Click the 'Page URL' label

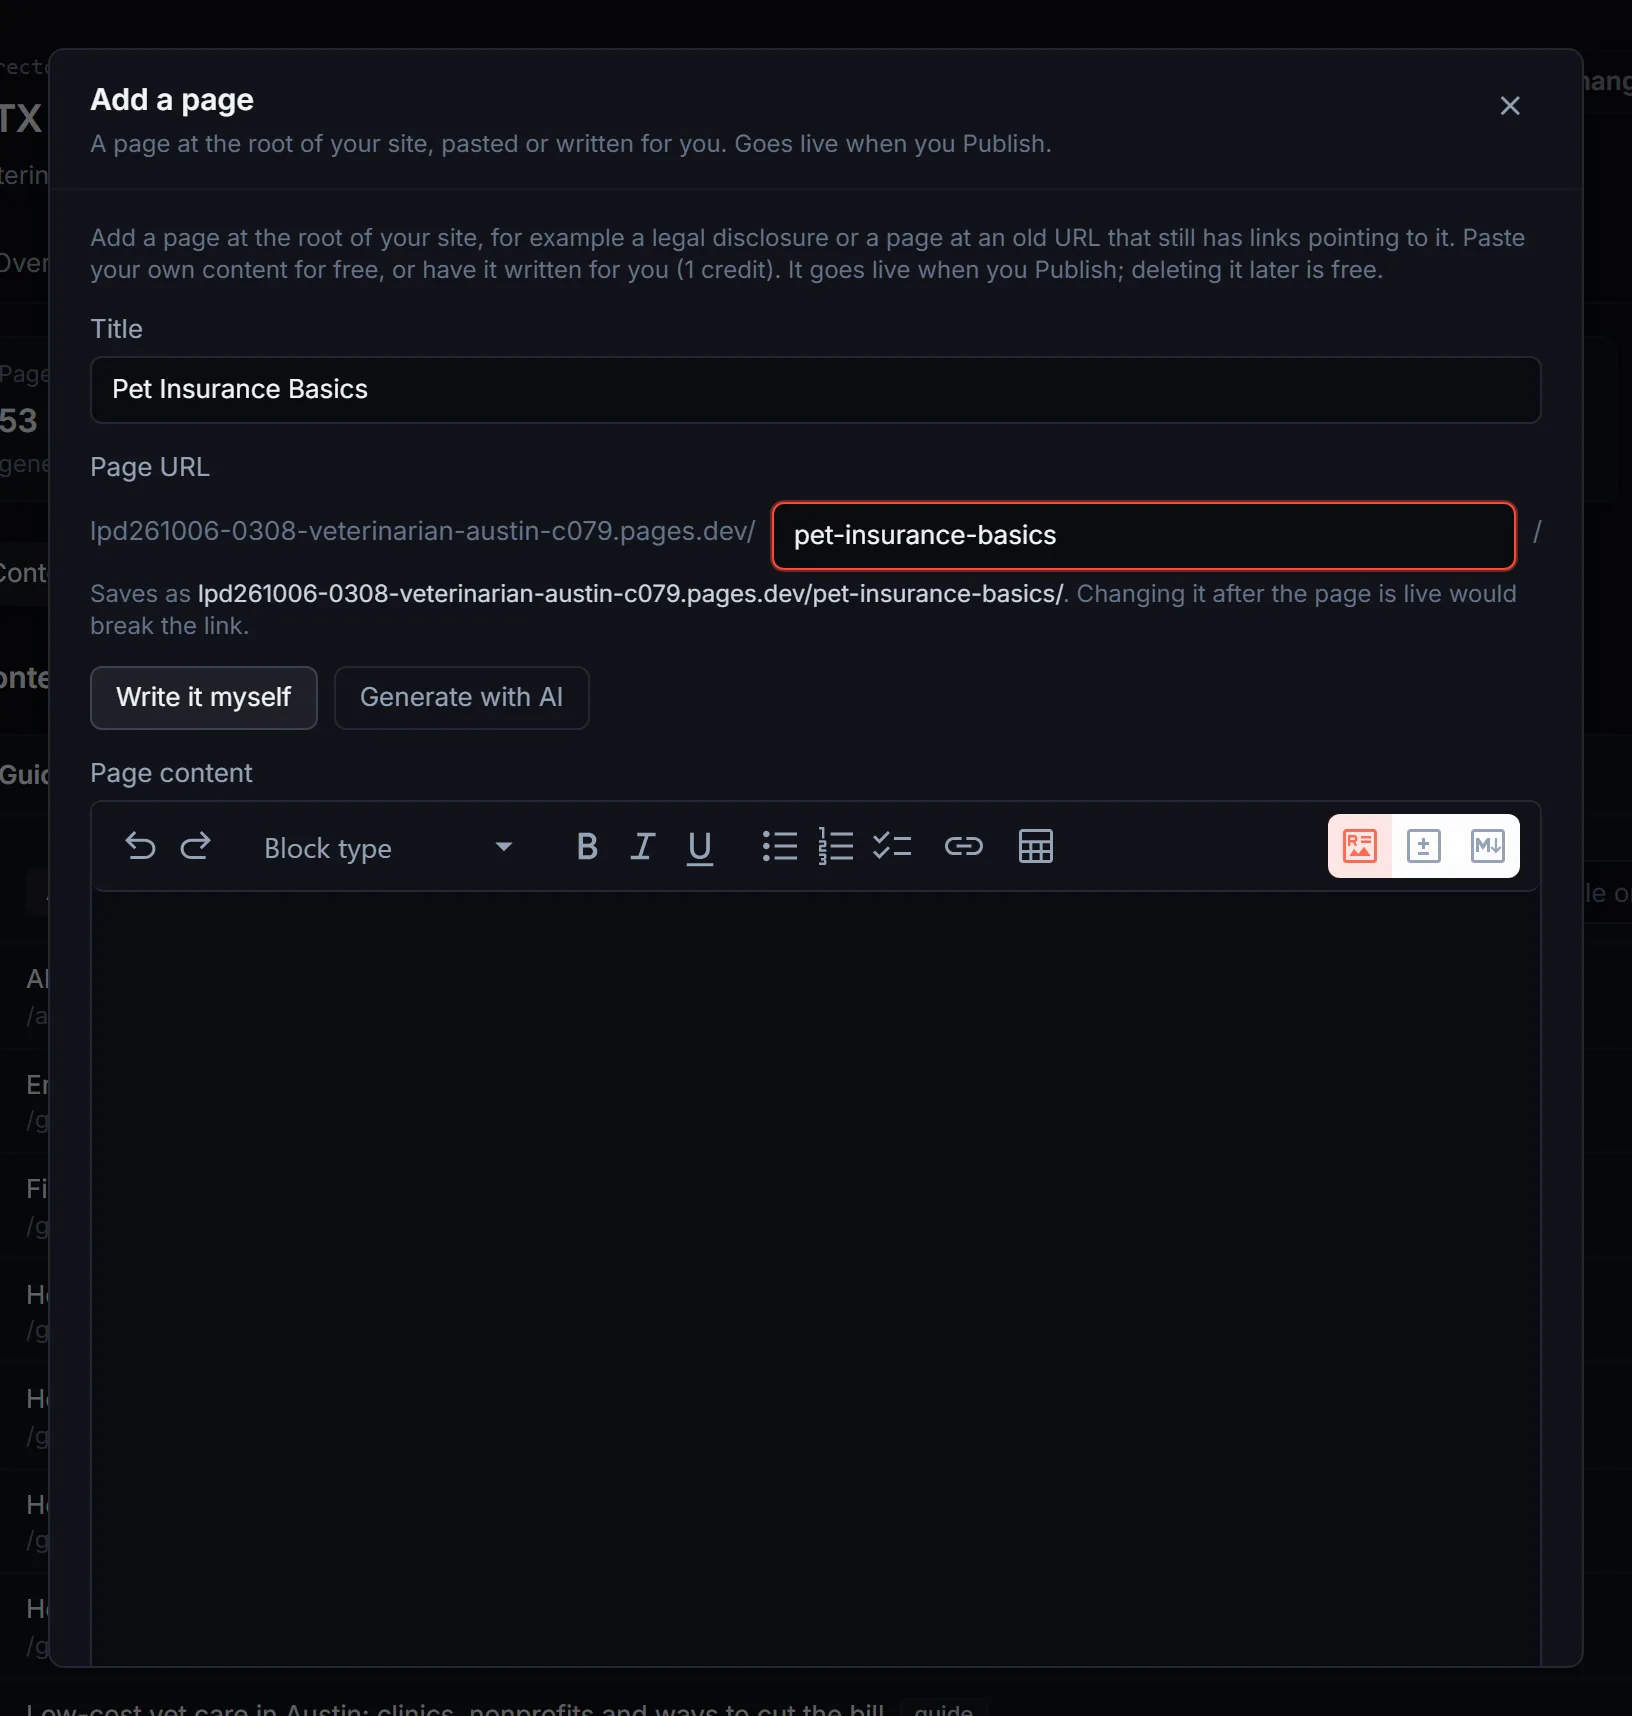[x=150, y=467]
